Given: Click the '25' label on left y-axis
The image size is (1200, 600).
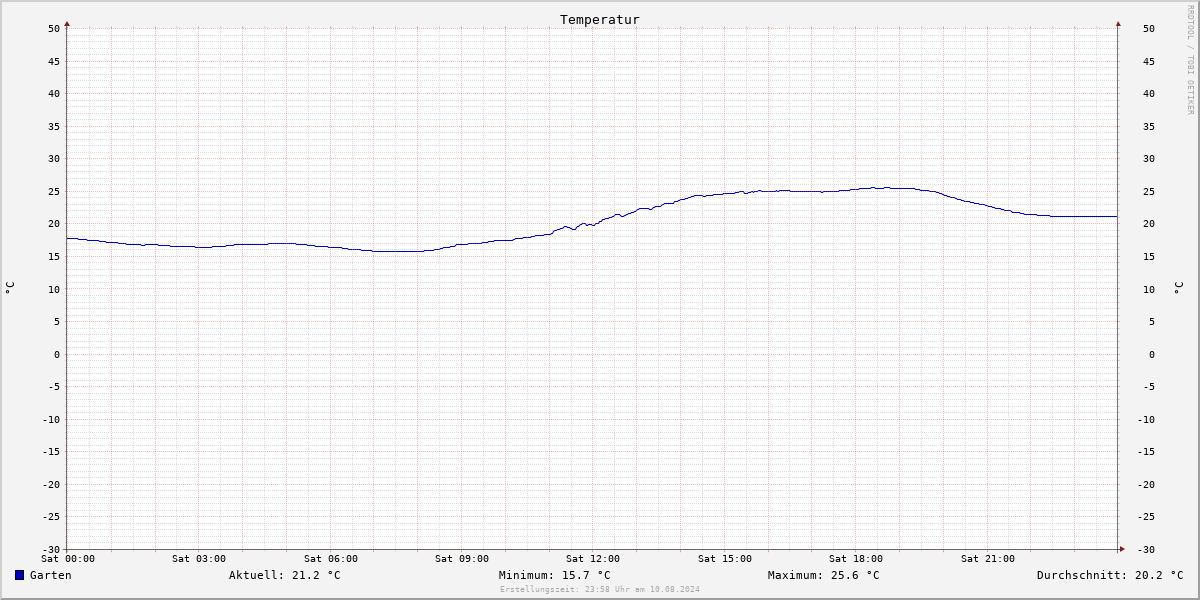Looking at the screenshot, I should tap(54, 192).
